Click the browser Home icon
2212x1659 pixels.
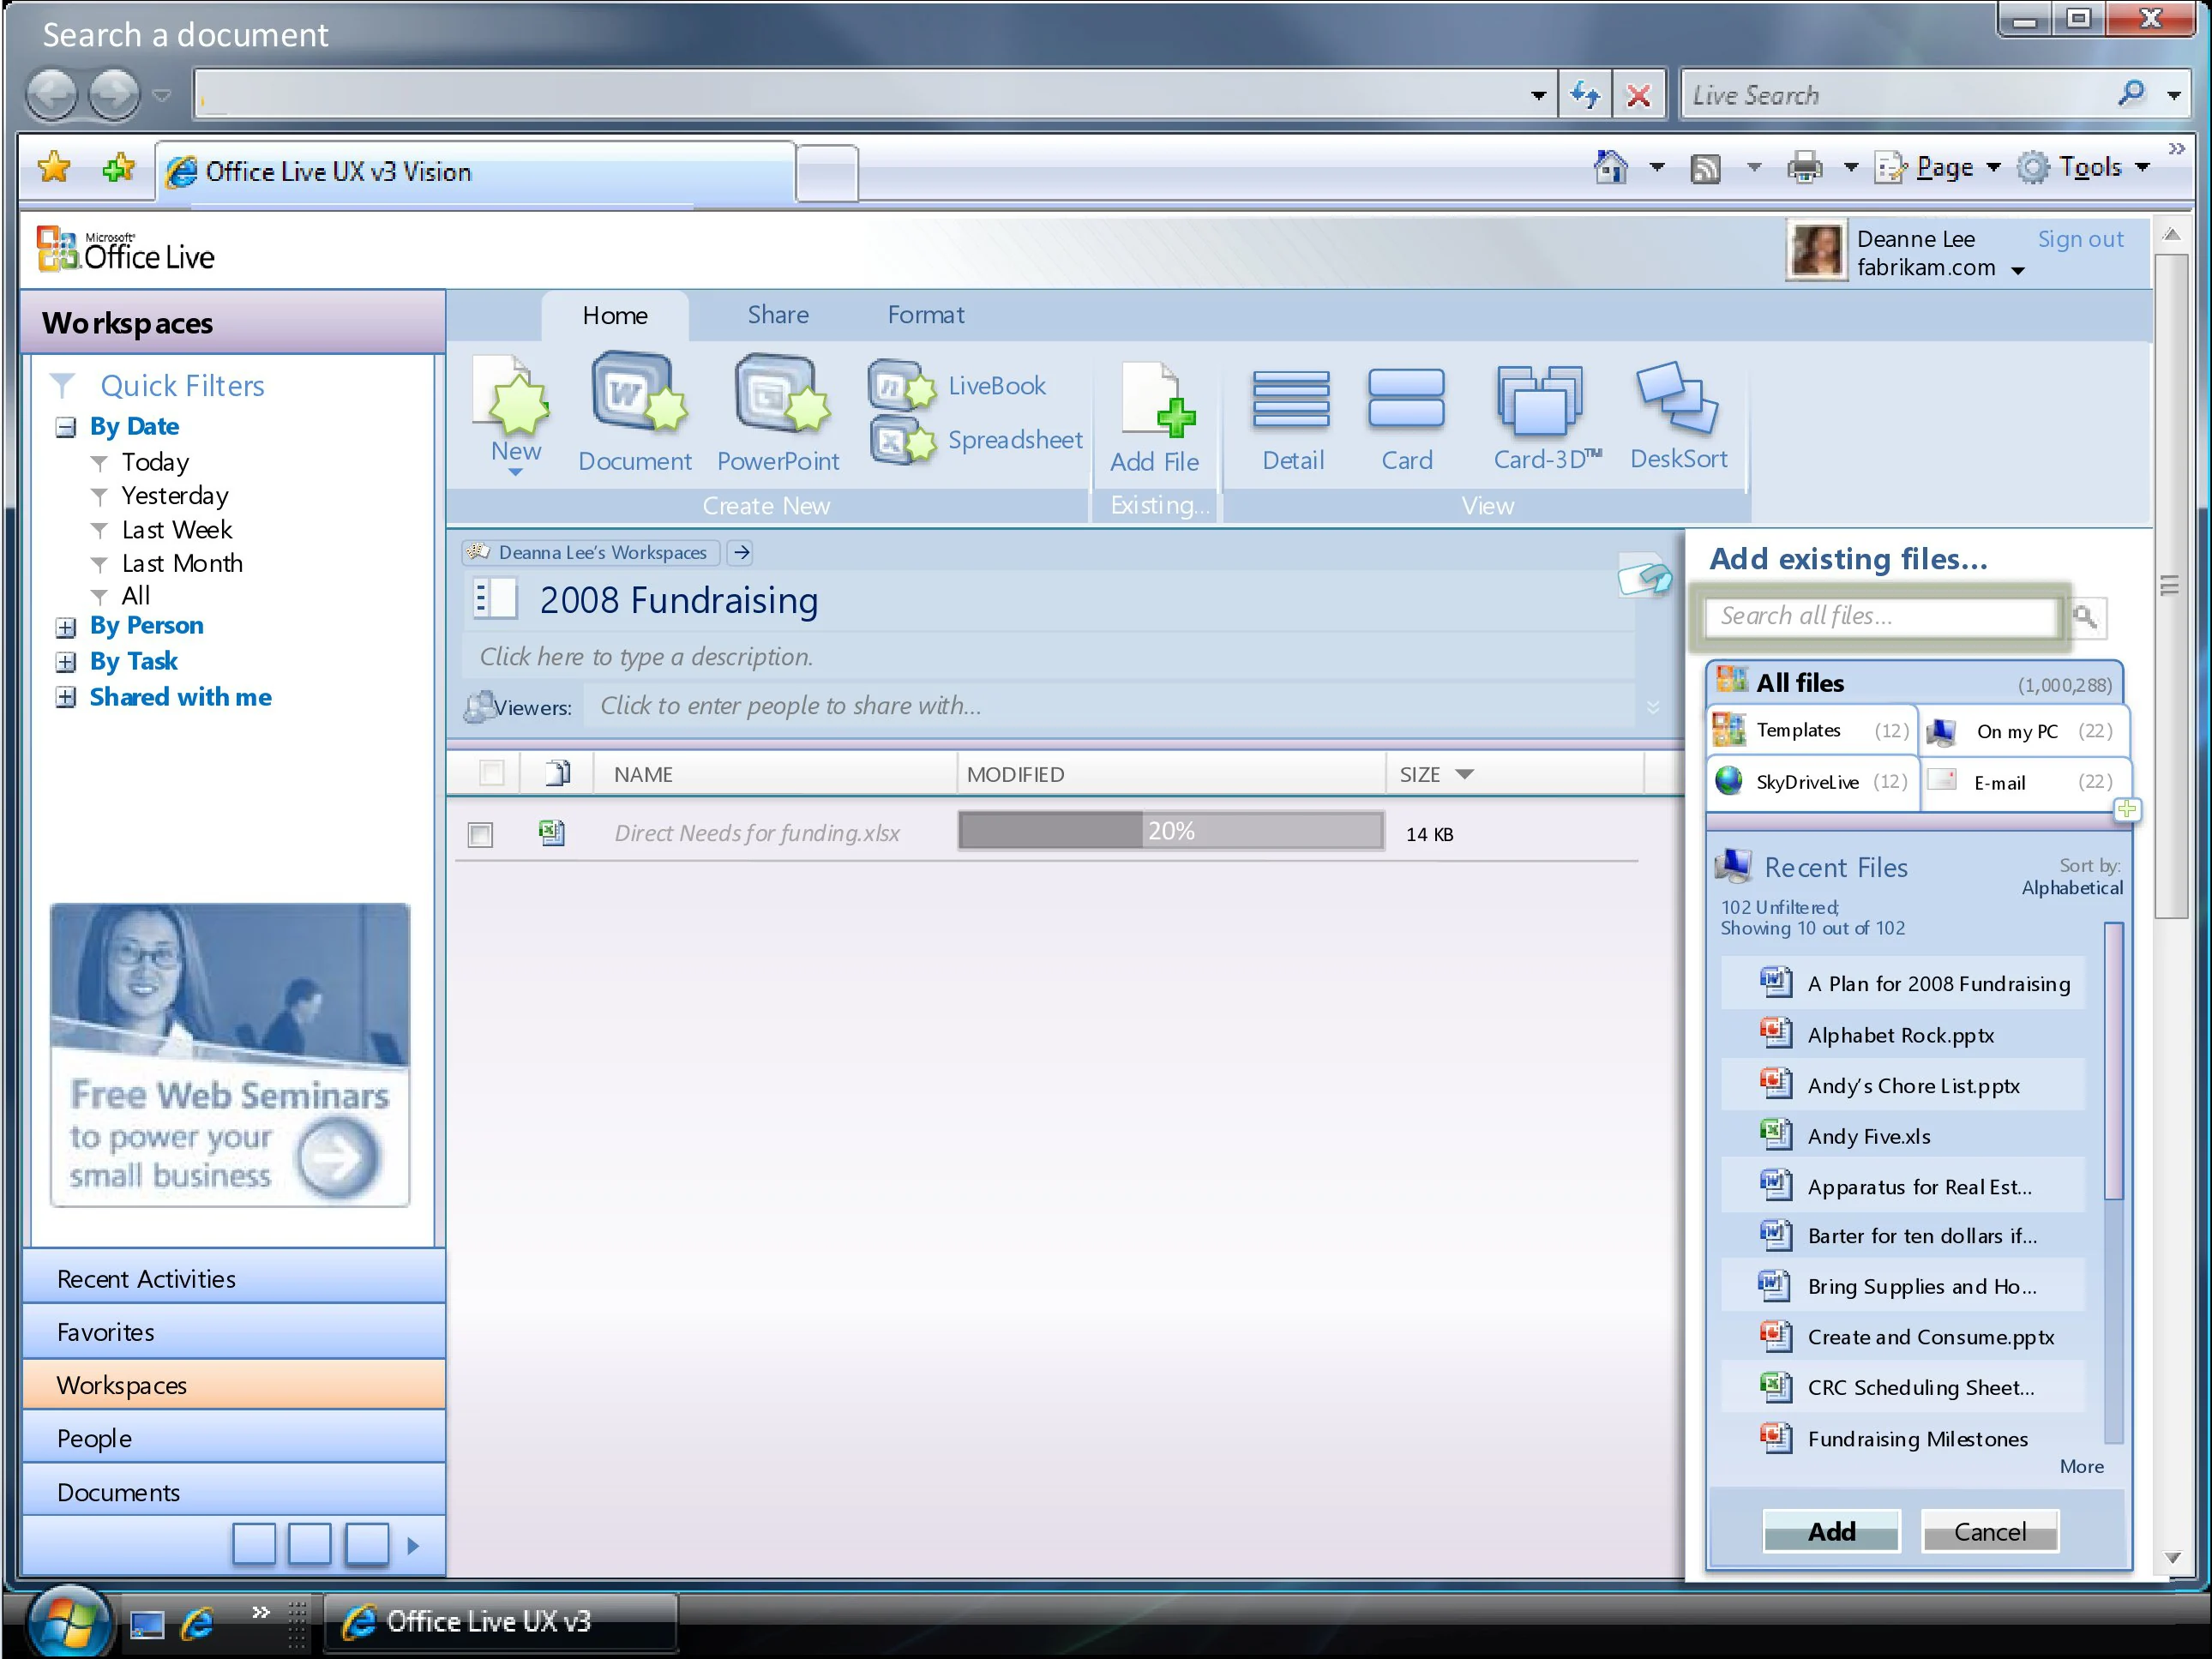1610,167
